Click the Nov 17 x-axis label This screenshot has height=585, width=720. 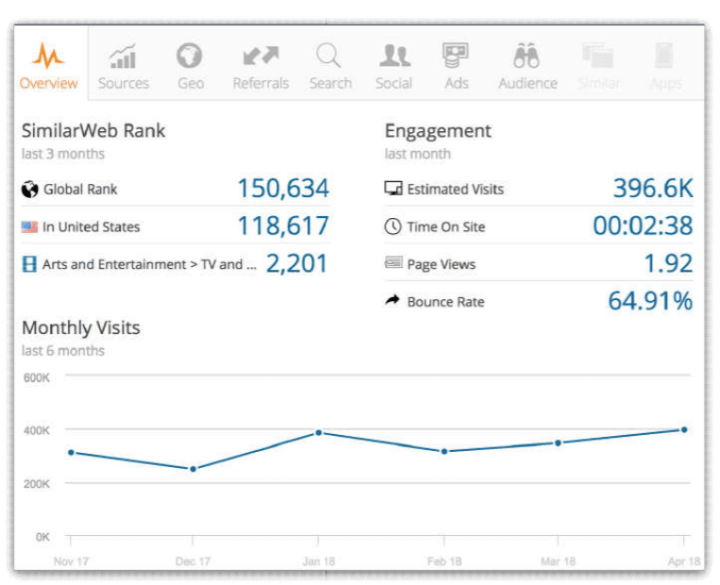[71, 562]
